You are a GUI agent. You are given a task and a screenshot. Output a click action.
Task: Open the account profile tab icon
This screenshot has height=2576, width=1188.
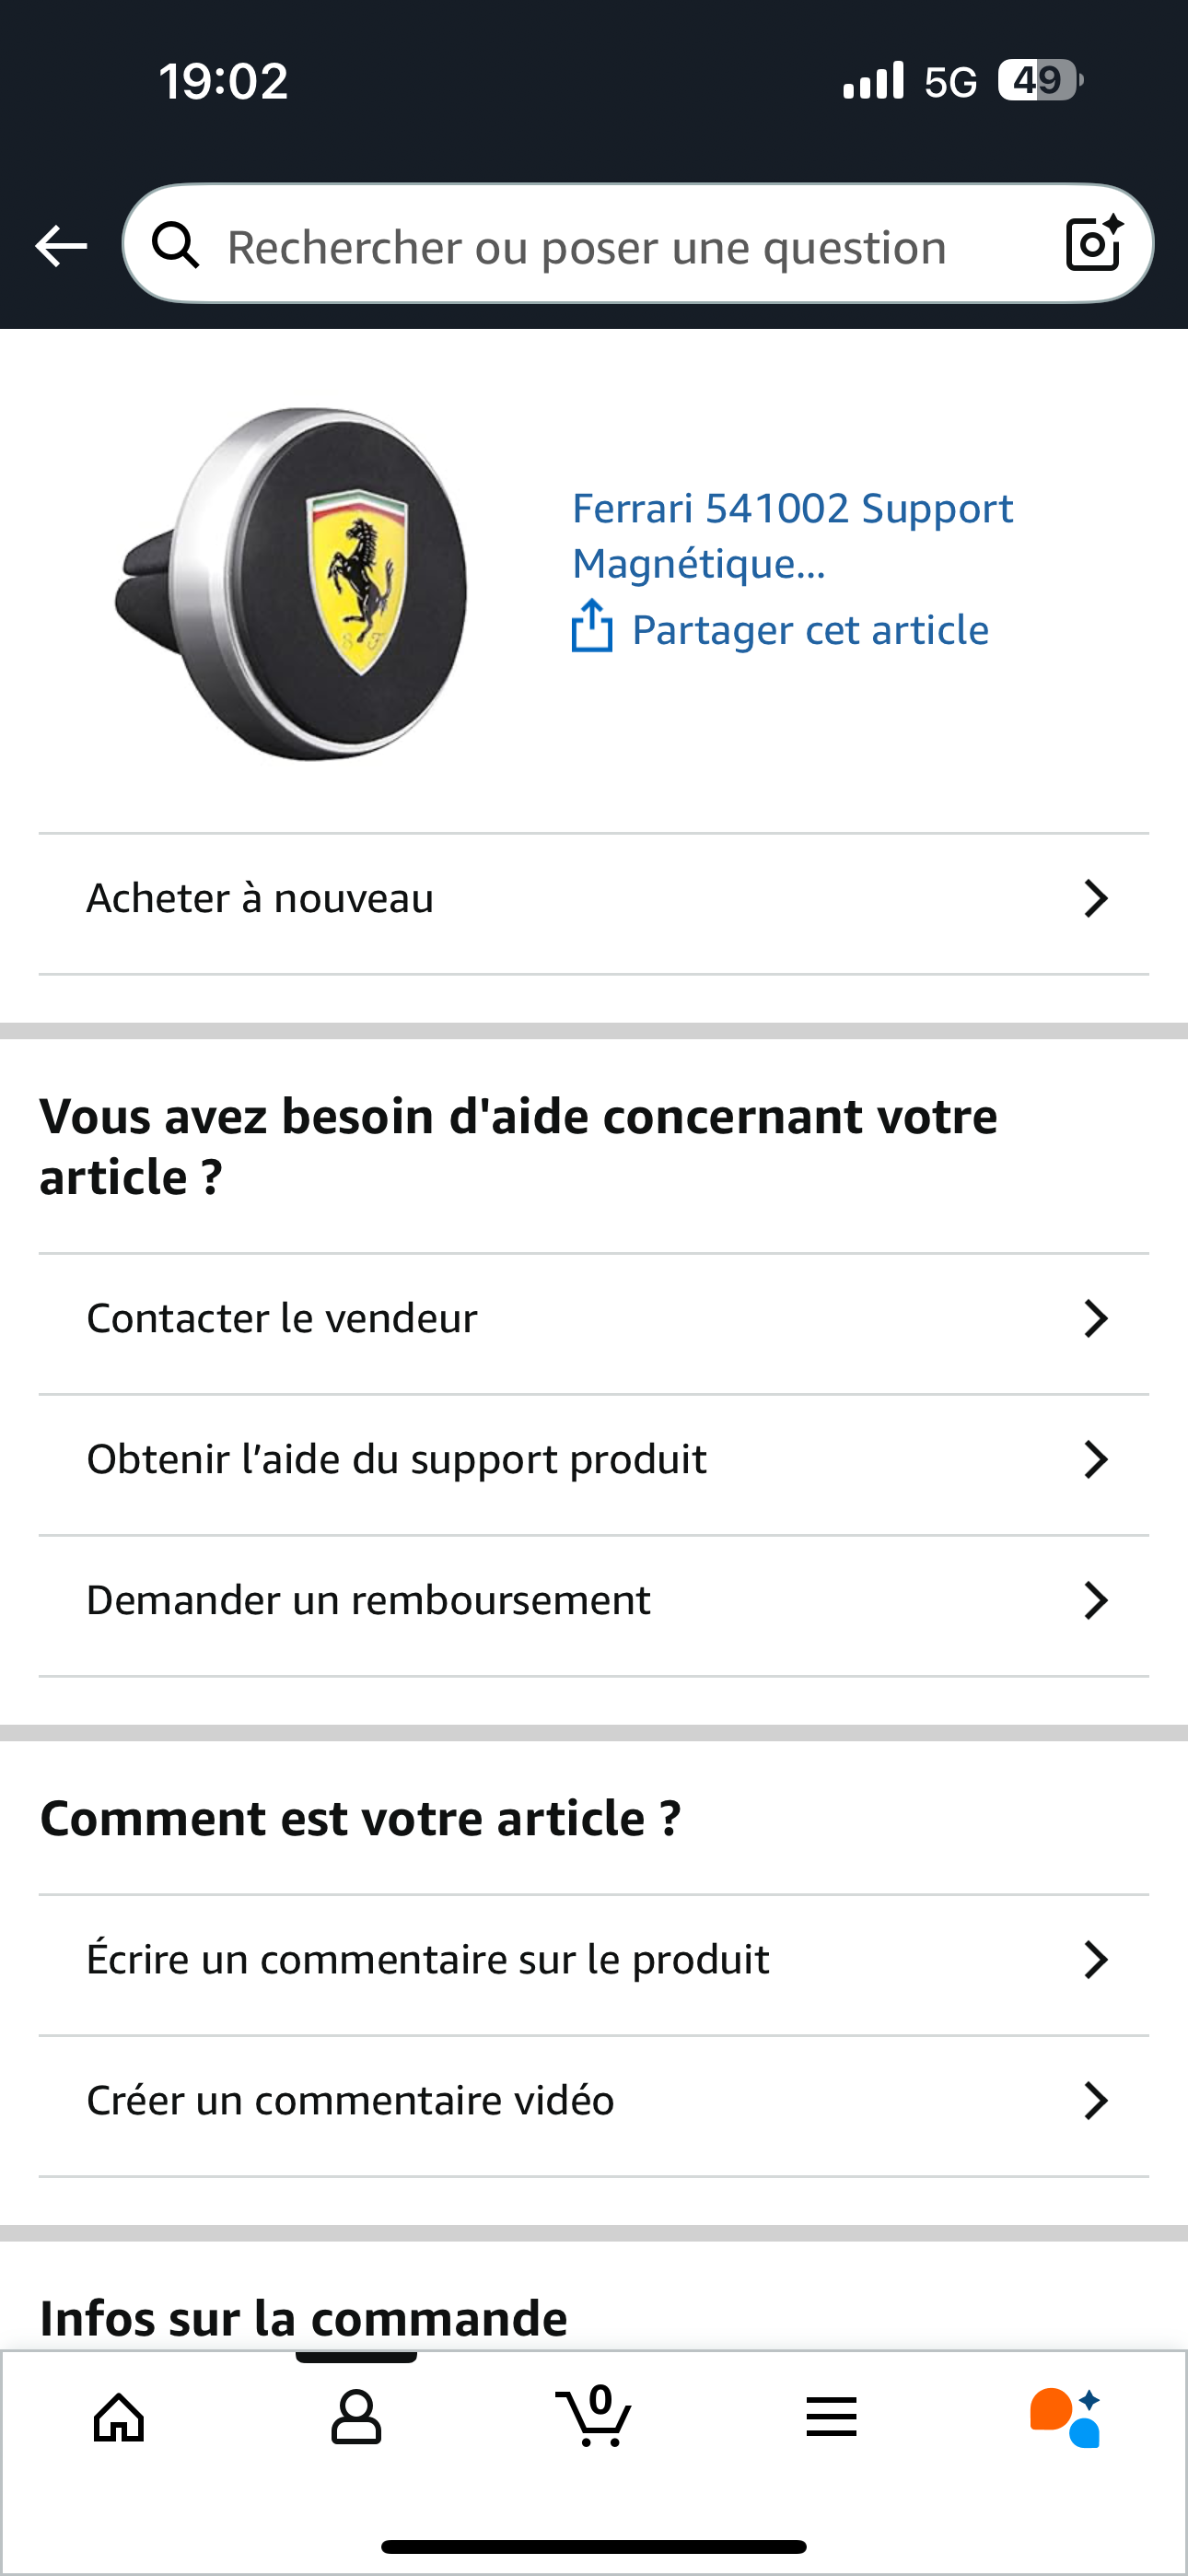tap(356, 2418)
